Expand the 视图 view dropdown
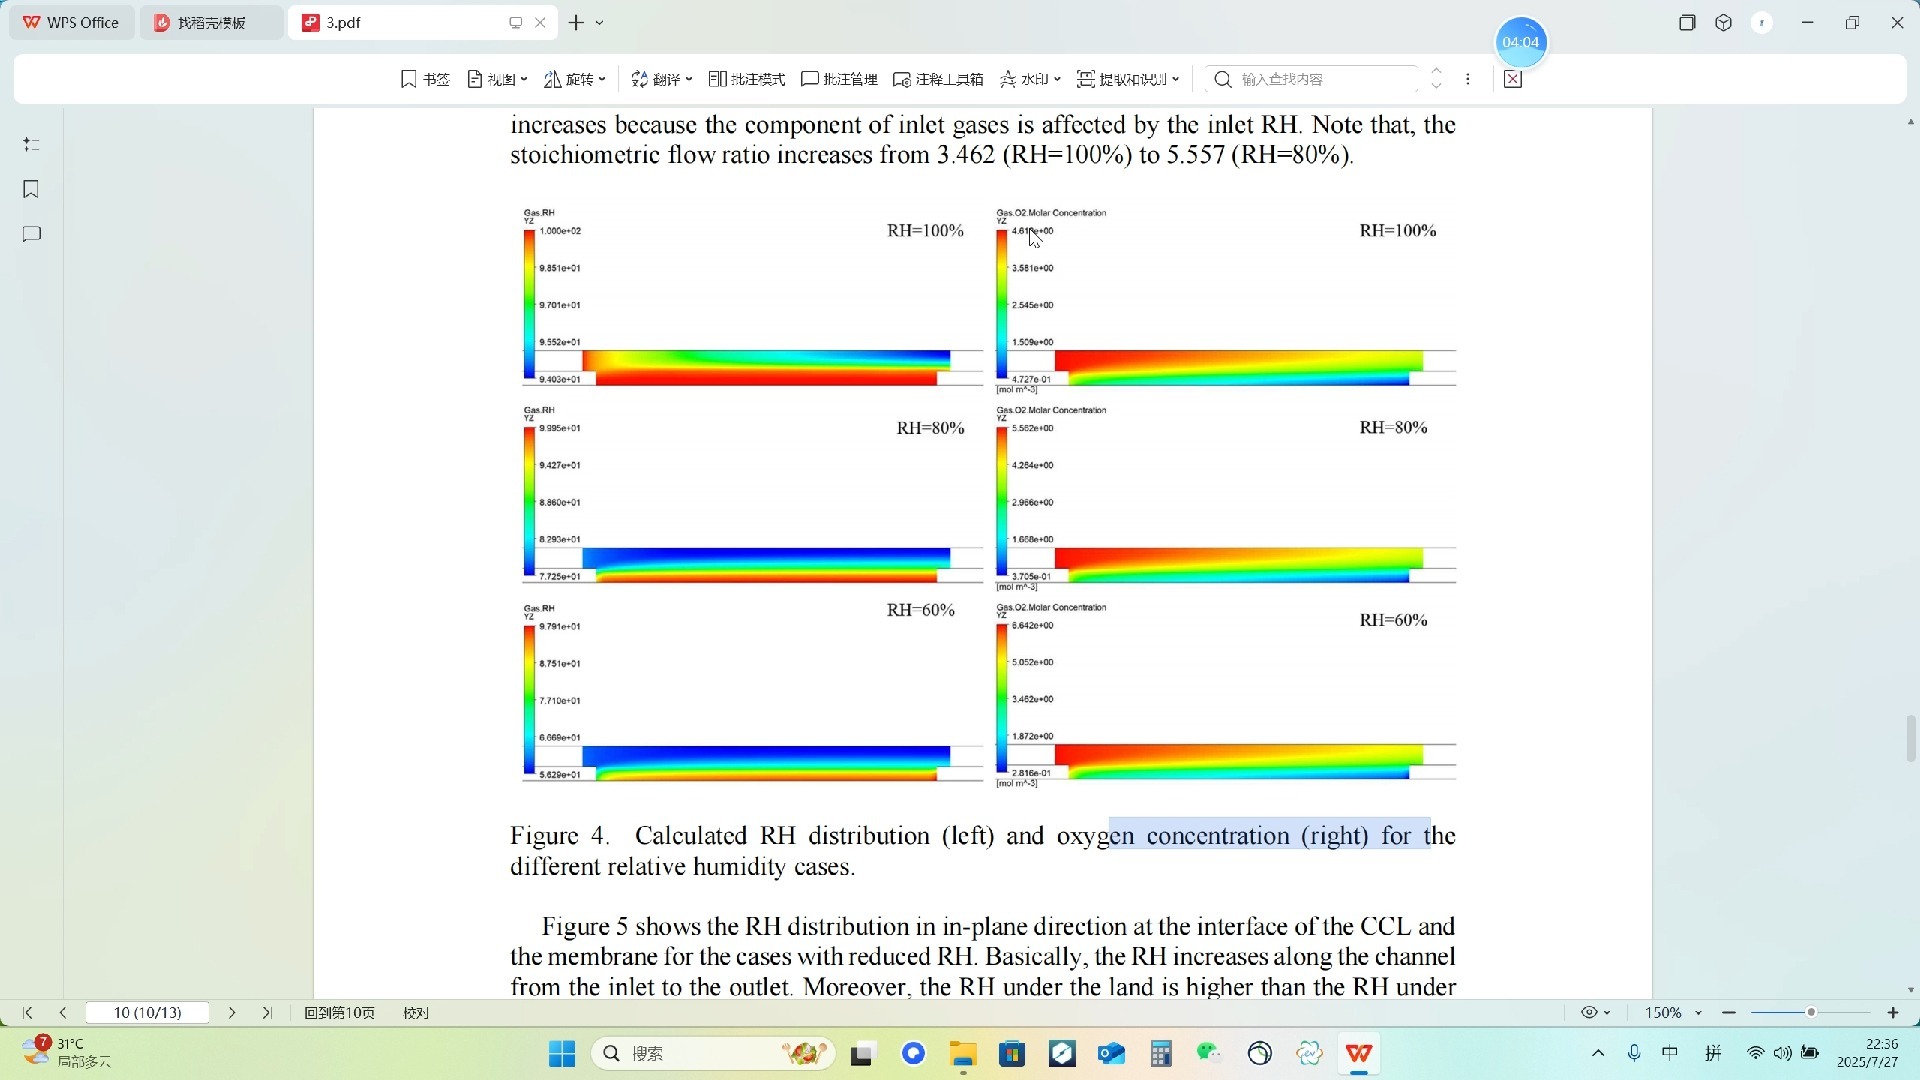 pos(497,79)
